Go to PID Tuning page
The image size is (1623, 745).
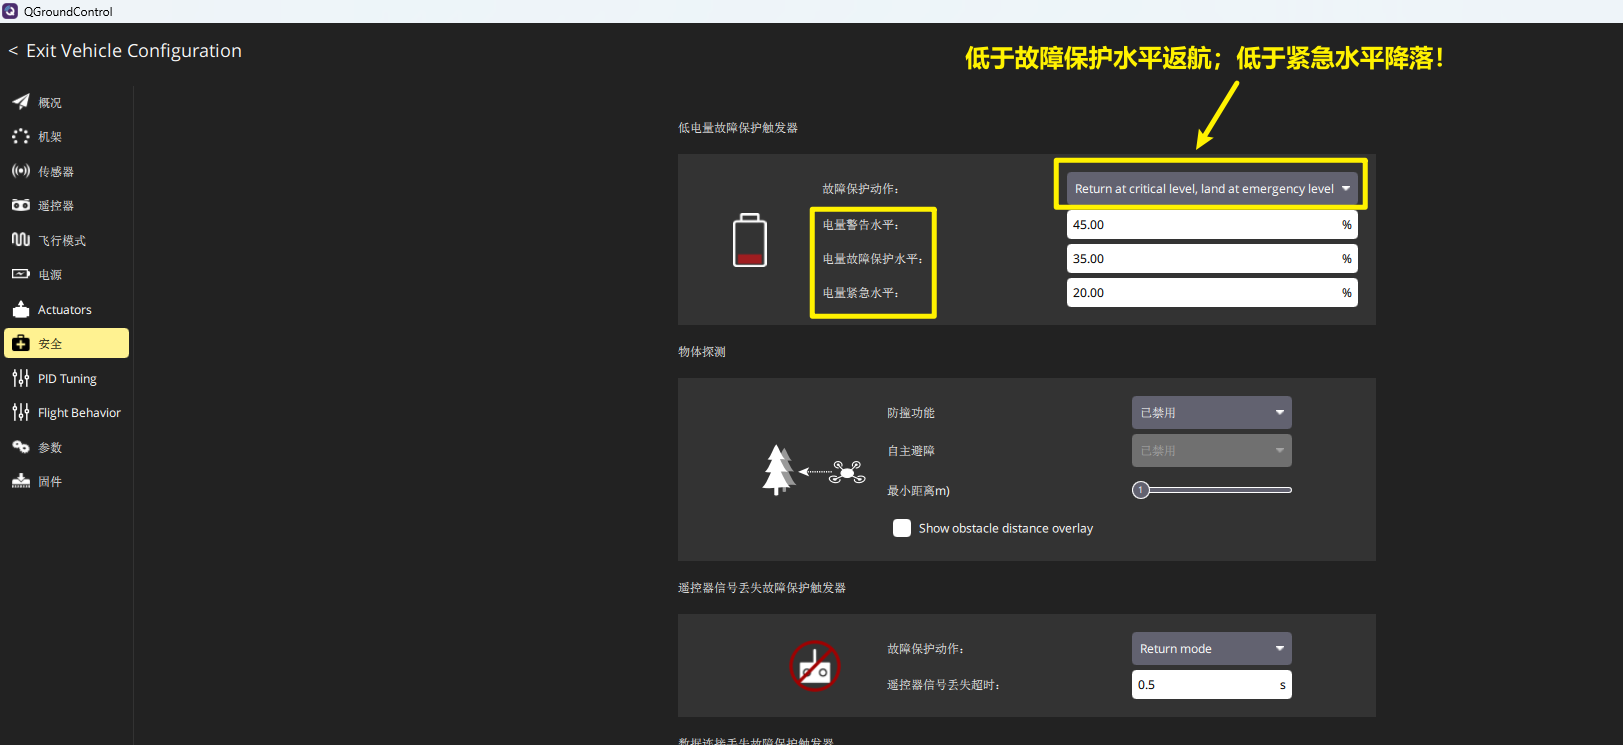coord(66,378)
